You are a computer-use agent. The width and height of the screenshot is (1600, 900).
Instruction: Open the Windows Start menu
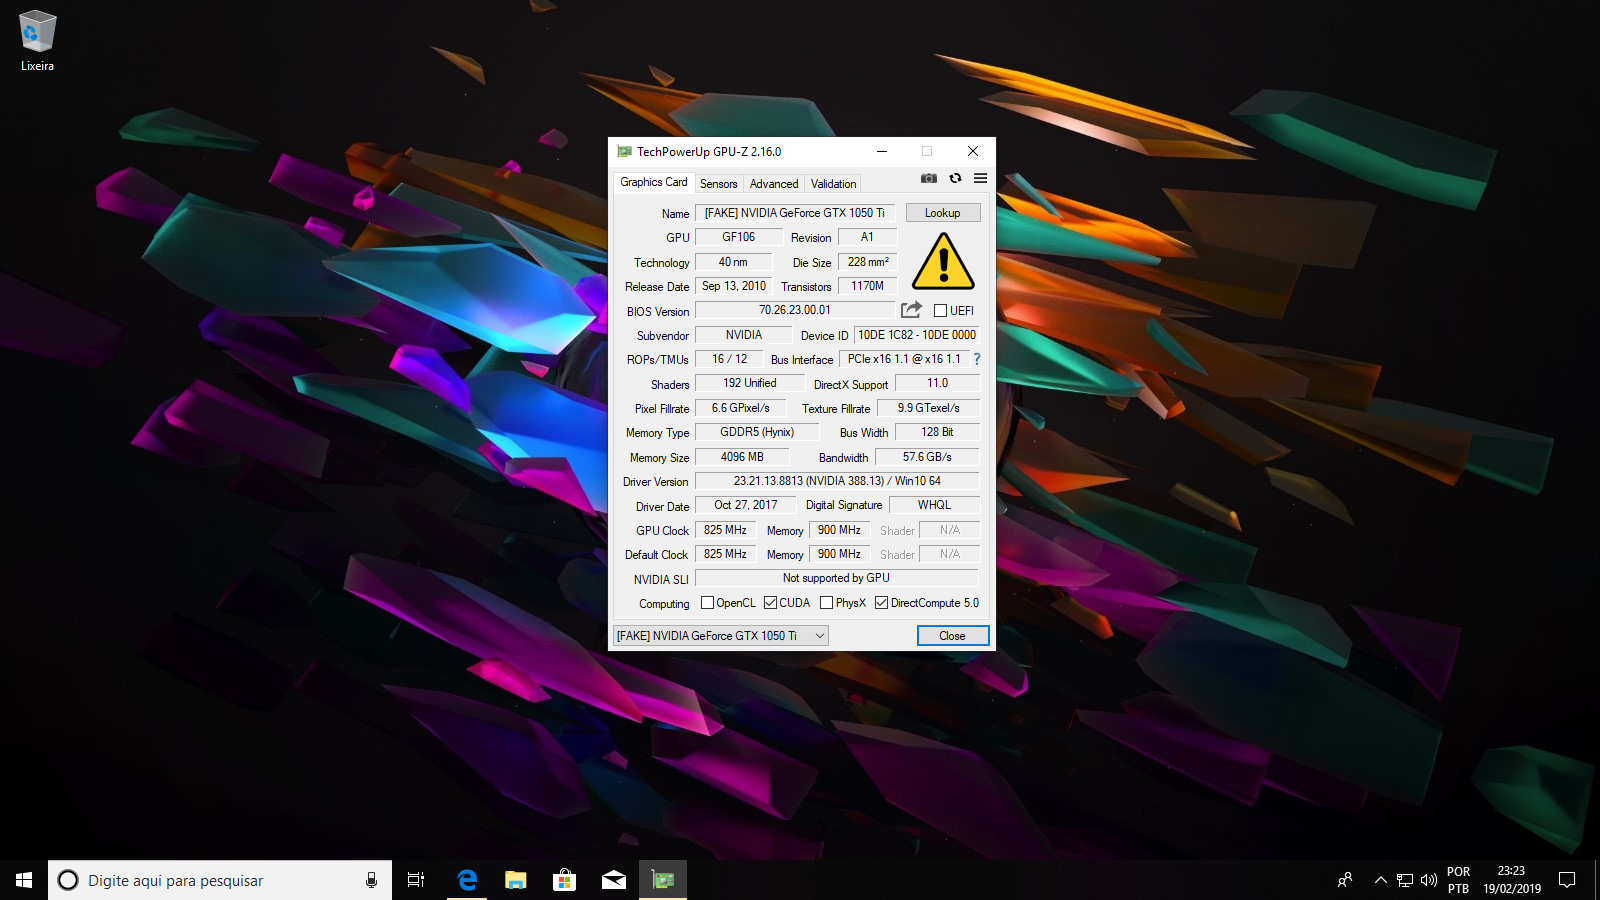pyautogui.click(x=24, y=880)
